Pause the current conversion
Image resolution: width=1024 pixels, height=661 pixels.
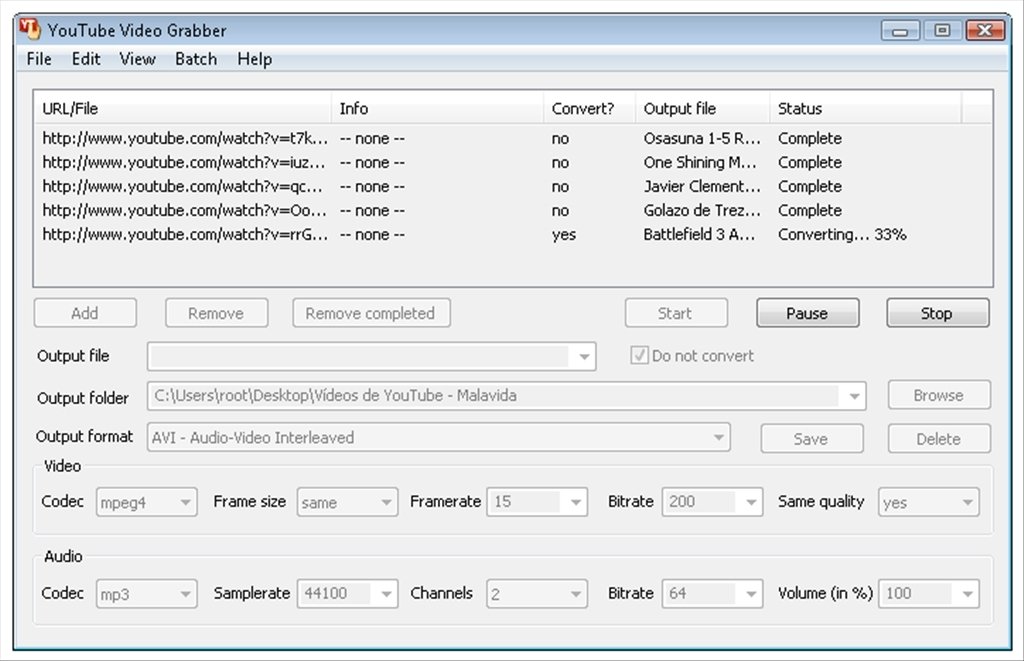click(807, 313)
